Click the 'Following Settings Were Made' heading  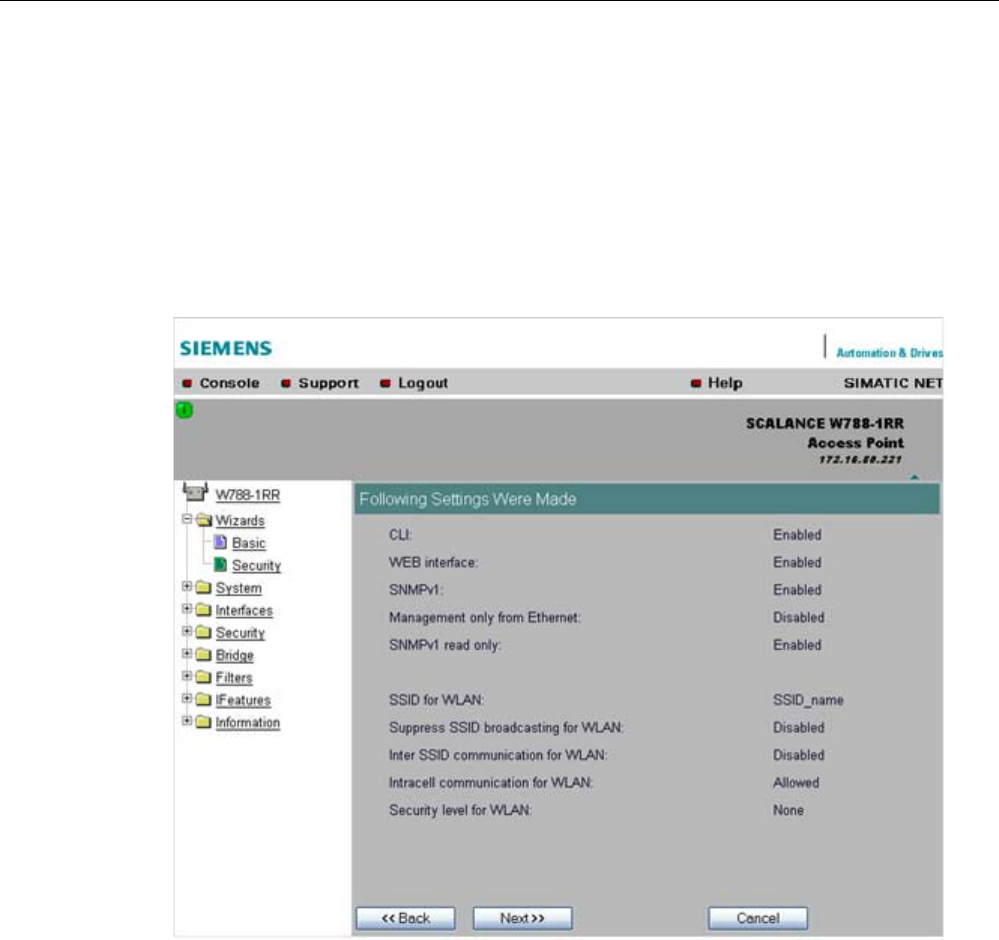tap(468, 499)
